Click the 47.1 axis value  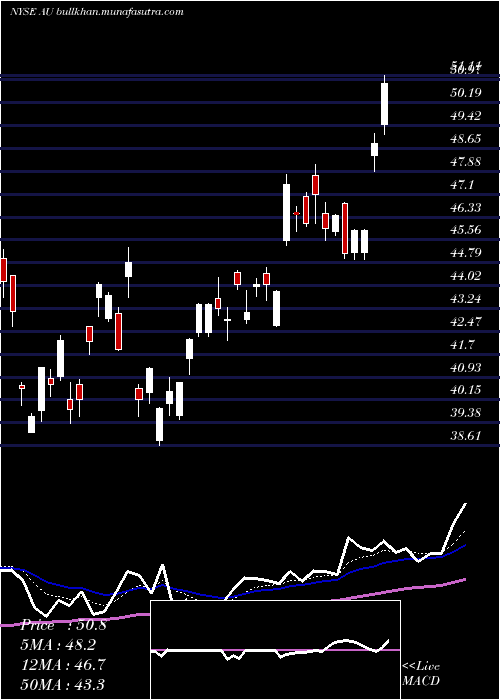point(462,184)
